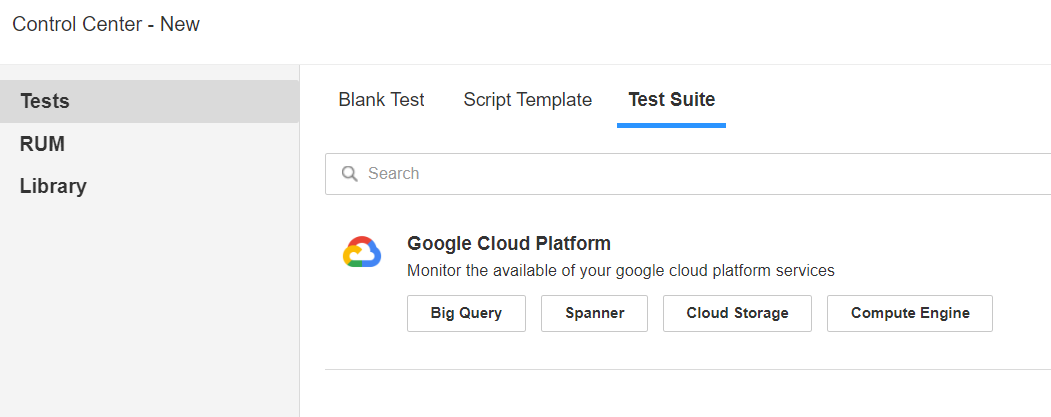Launch the Compute Engine test button
Screen dimensions: 1051x417
tap(910, 313)
